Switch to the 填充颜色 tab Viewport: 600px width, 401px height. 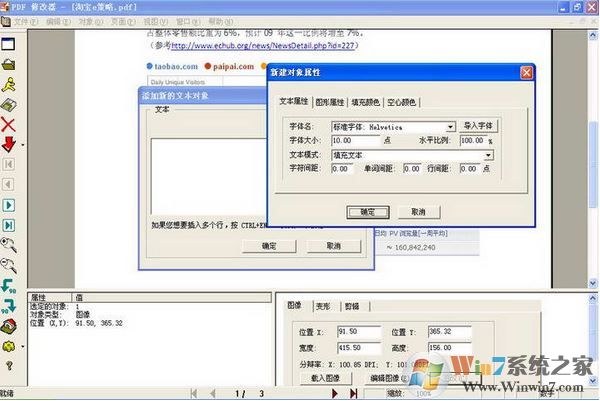(365, 102)
